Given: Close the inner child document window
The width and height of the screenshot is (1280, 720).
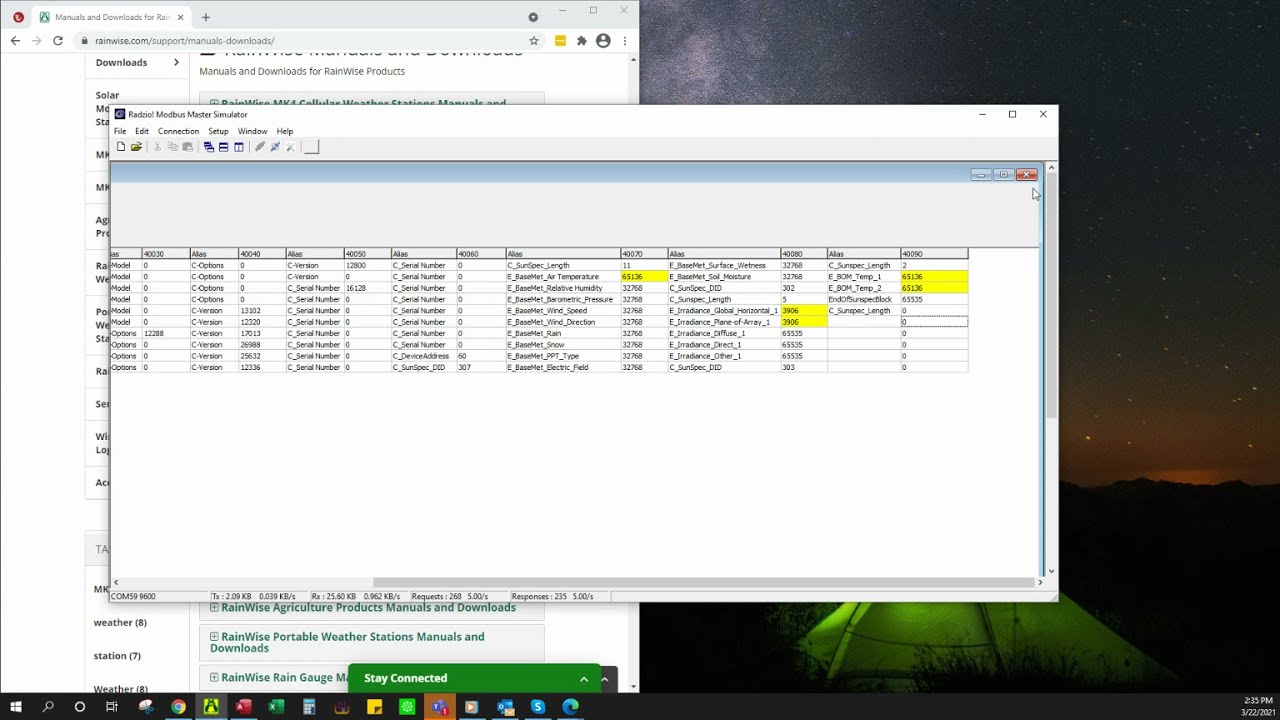Looking at the screenshot, I should point(1026,175).
